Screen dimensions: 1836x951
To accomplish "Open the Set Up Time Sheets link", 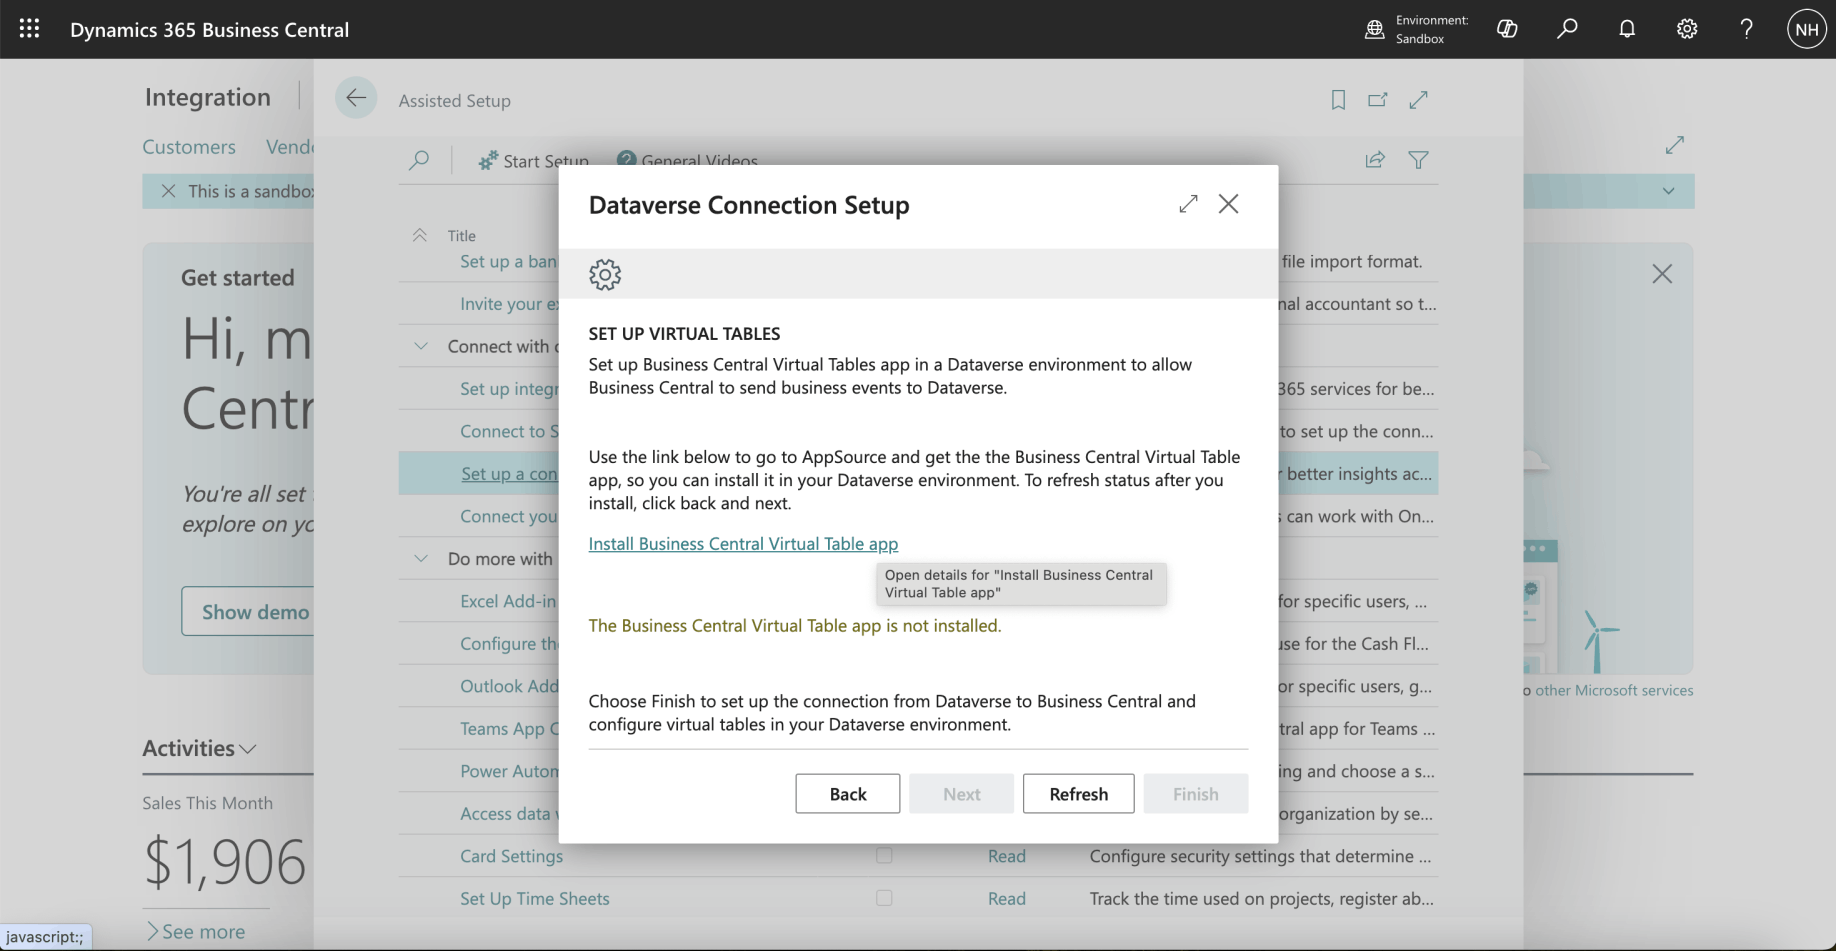I will 535,898.
